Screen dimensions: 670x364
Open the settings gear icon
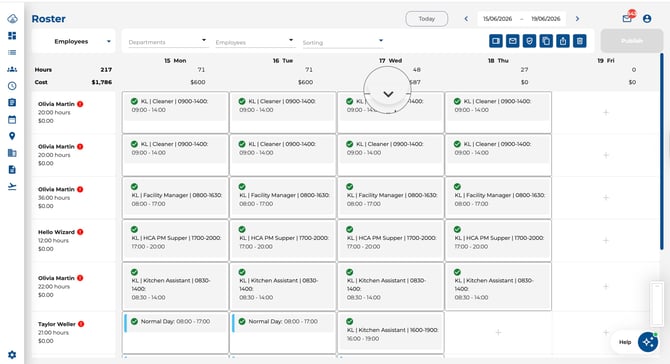click(12, 355)
